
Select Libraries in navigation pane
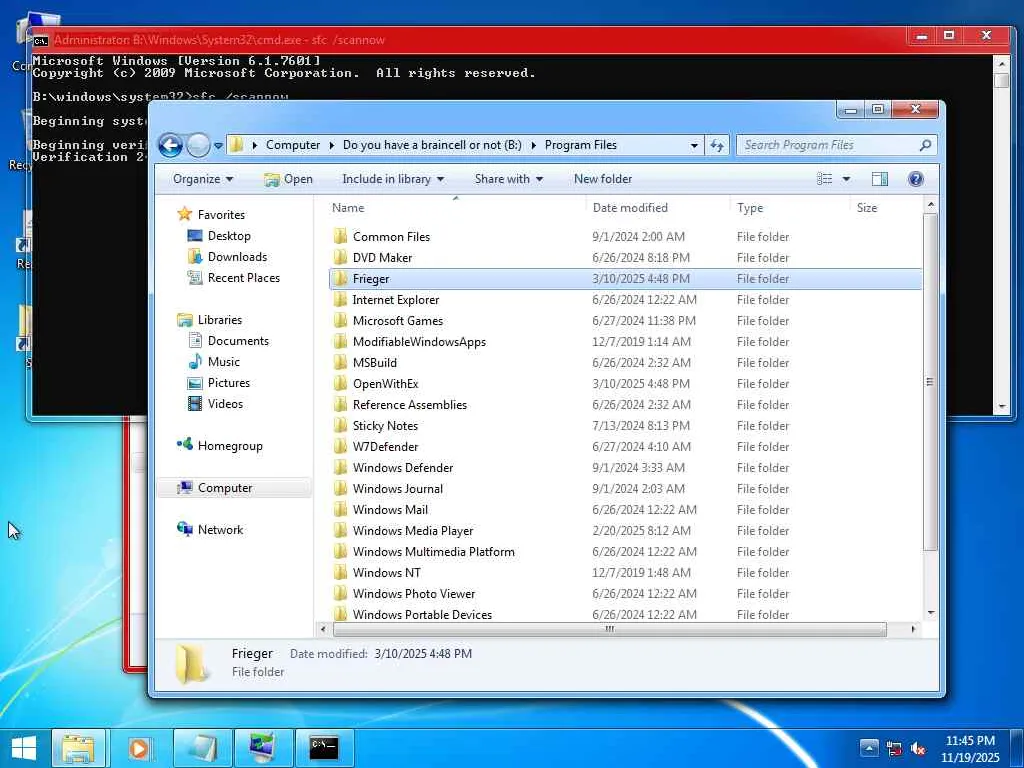click(220, 320)
